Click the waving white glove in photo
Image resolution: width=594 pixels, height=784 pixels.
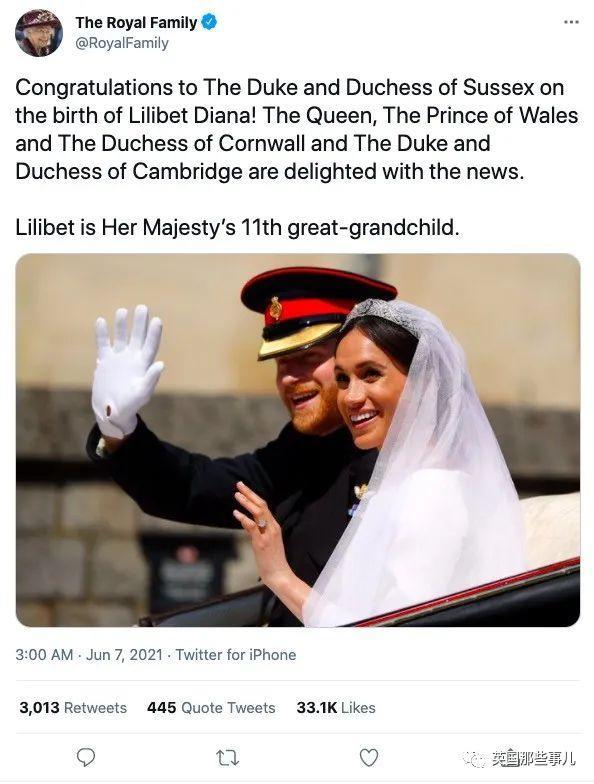tap(126, 371)
